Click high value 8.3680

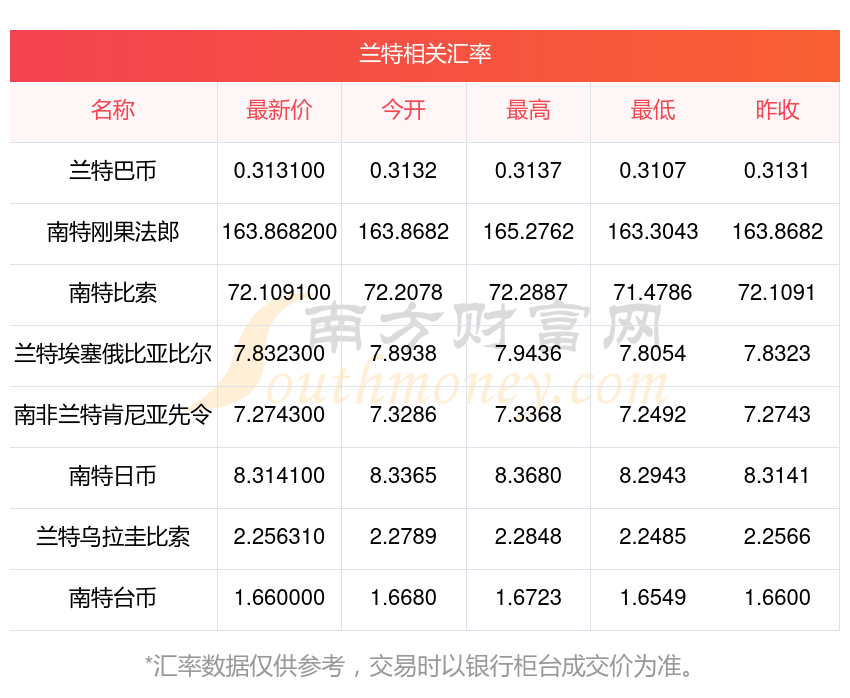(528, 476)
